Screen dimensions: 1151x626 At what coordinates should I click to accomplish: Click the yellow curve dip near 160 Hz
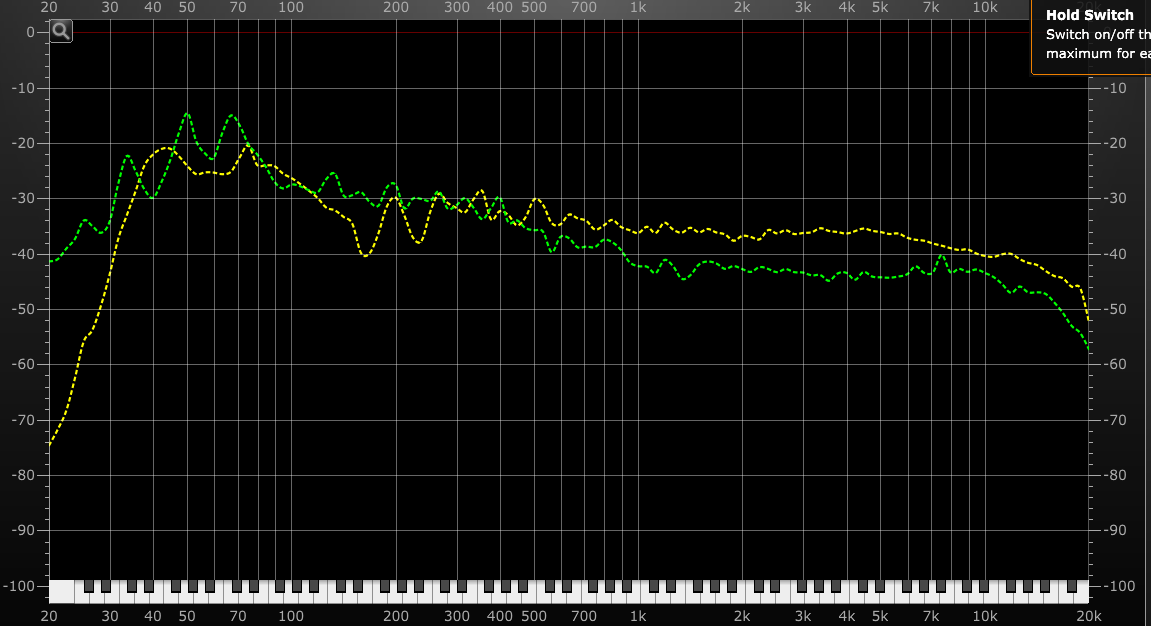click(365, 256)
